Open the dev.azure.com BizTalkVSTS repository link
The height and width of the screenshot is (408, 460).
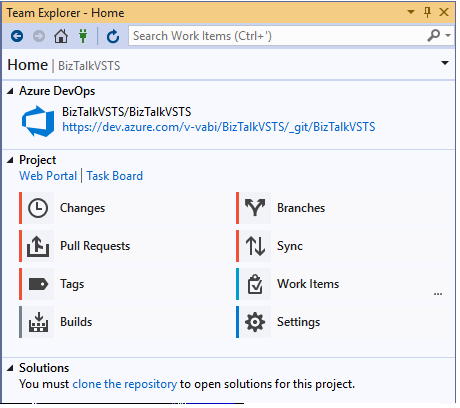click(x=219, y=127)
